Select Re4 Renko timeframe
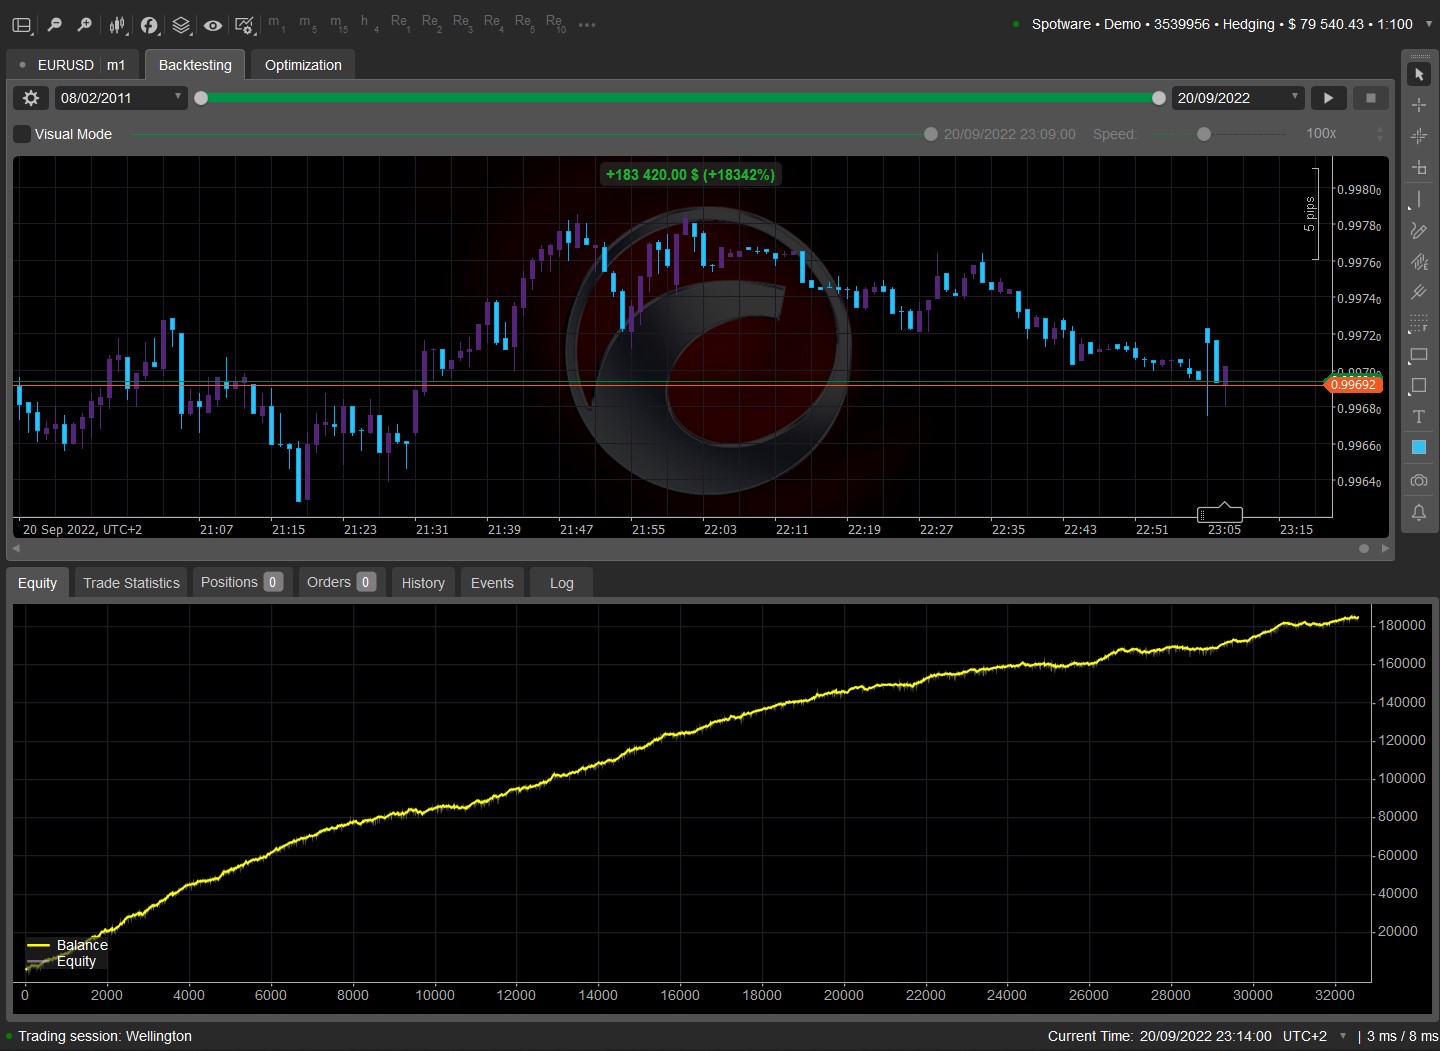 click(493, 23)
